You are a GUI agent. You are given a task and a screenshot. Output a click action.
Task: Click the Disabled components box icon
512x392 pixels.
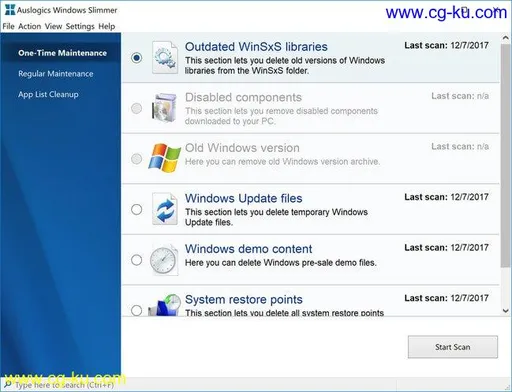point(164,108)
